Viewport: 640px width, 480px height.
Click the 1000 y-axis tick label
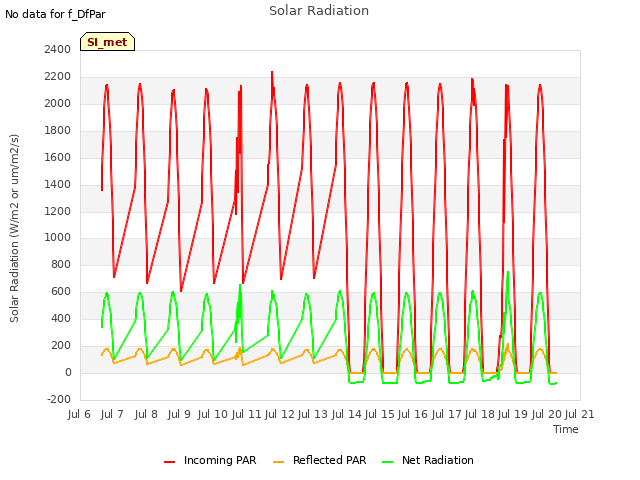(x=58, y=238)
